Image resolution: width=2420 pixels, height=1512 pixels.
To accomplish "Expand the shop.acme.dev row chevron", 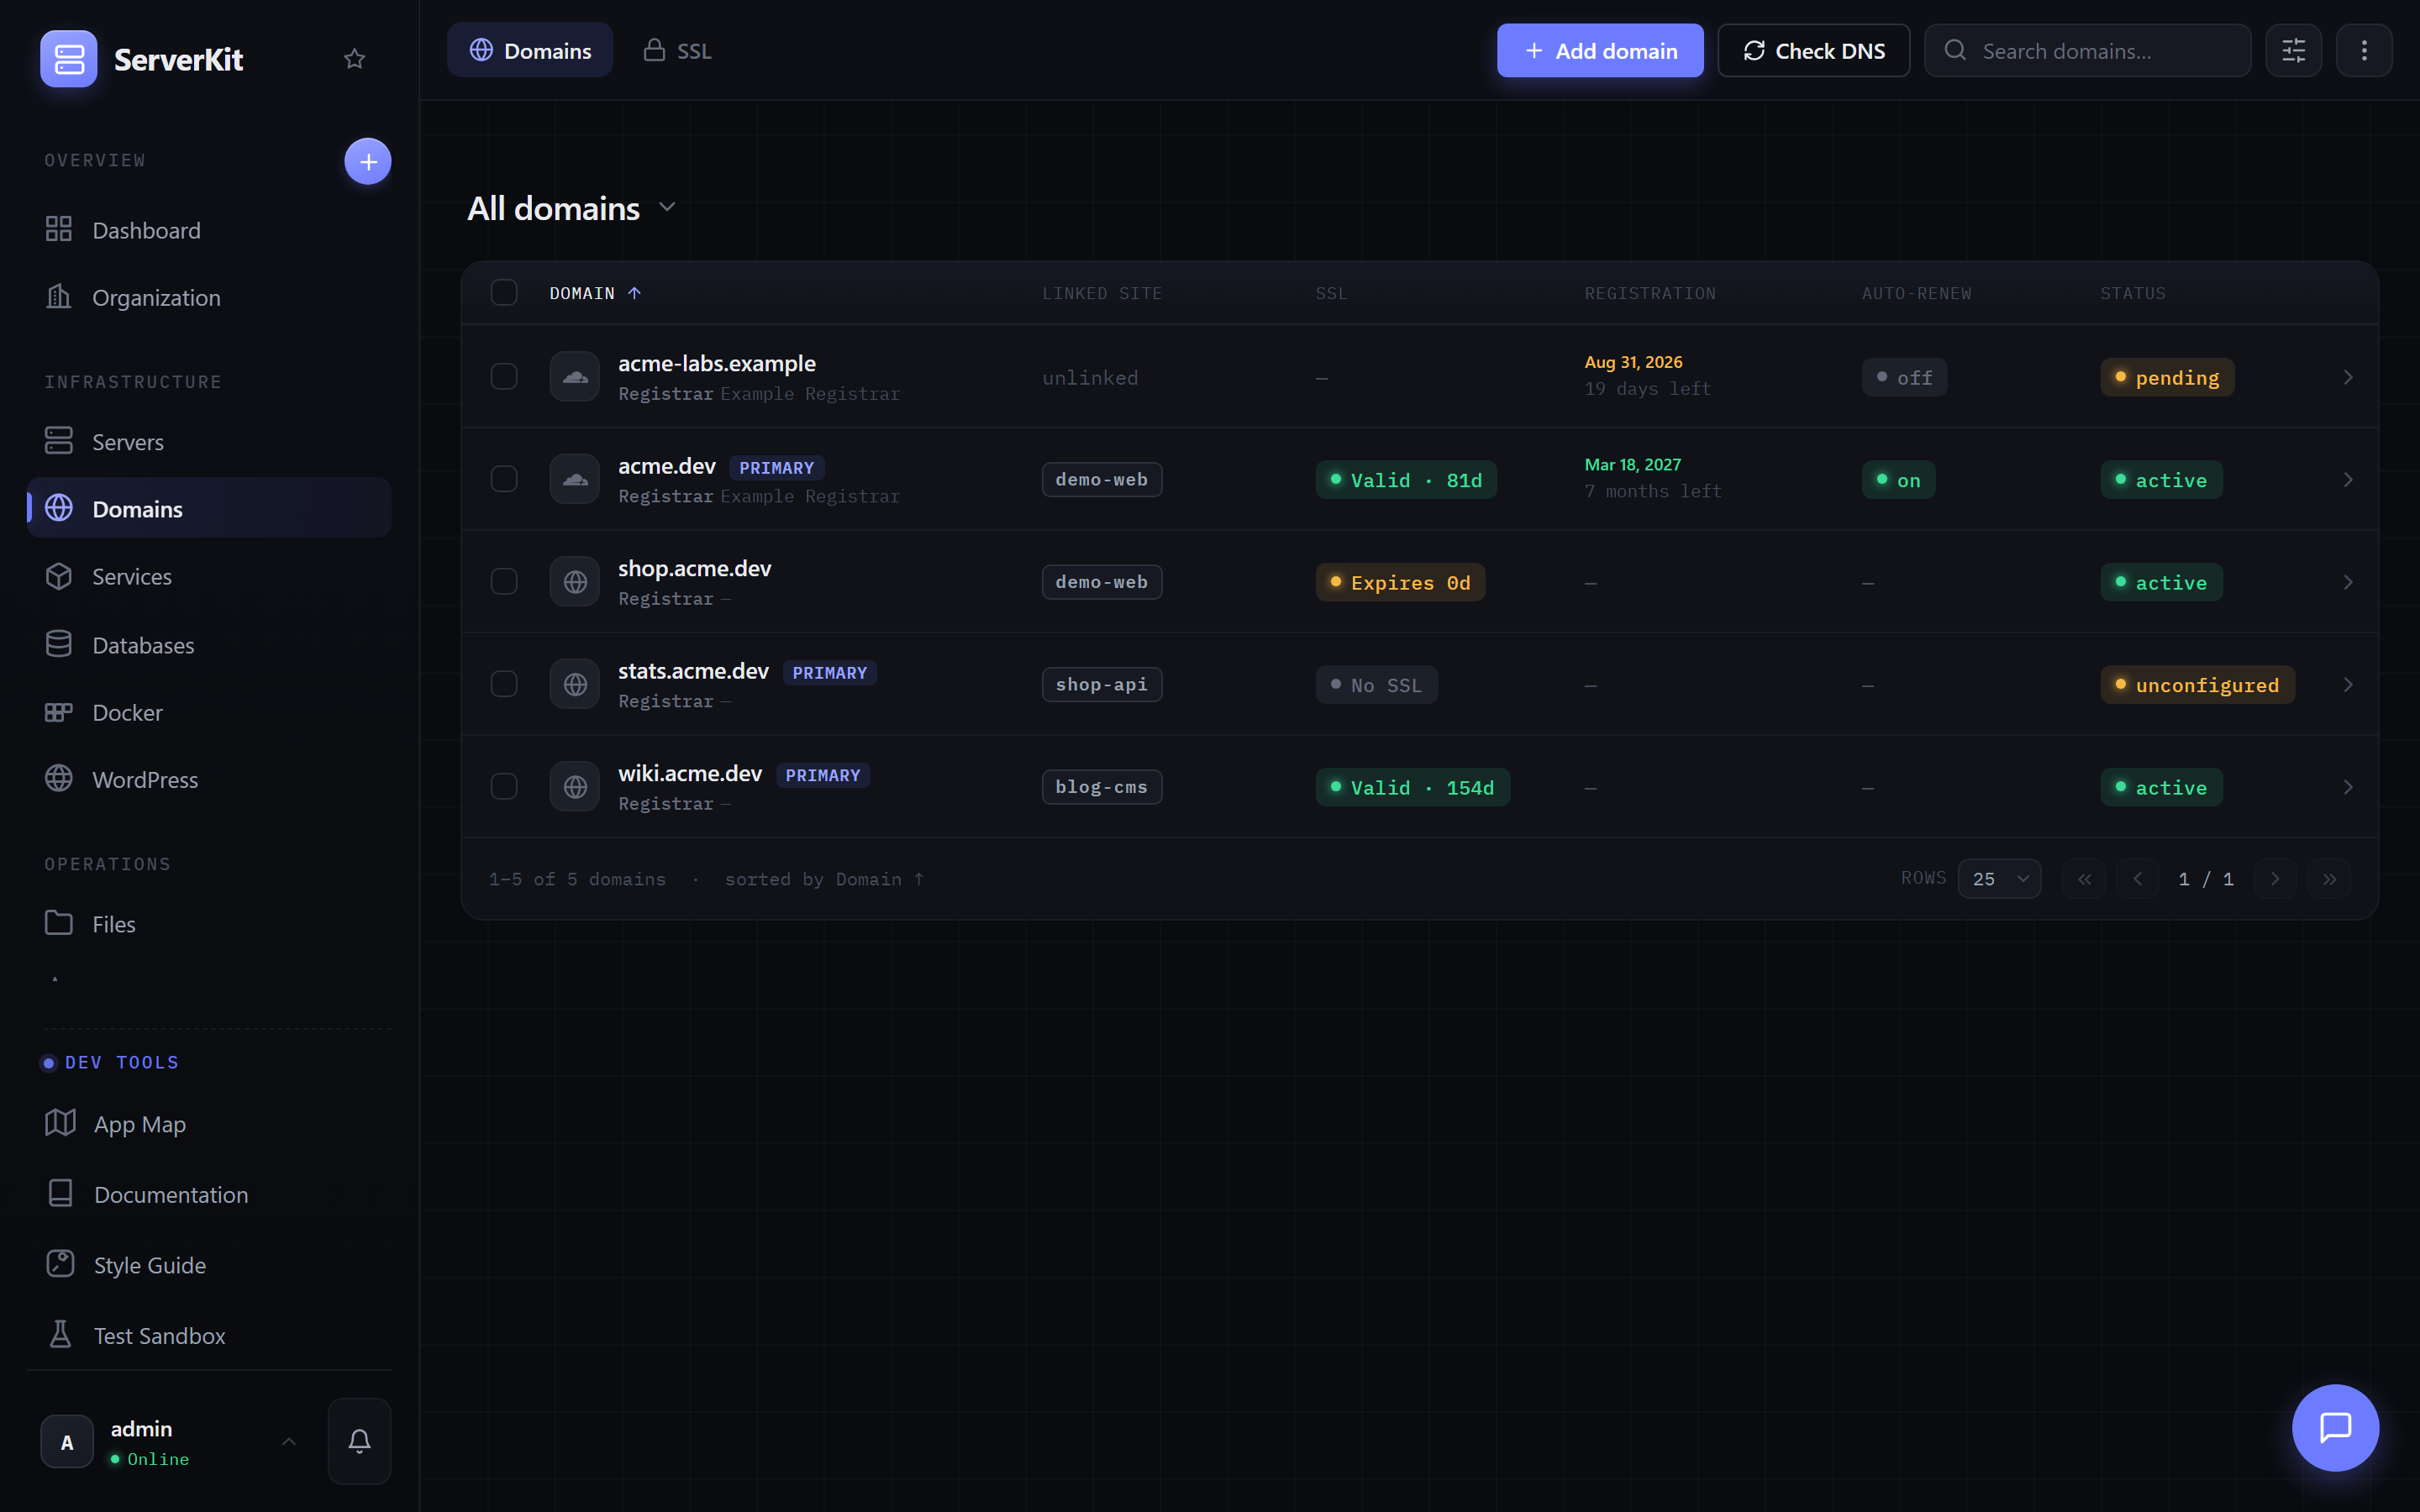I will pos(2348,582).
